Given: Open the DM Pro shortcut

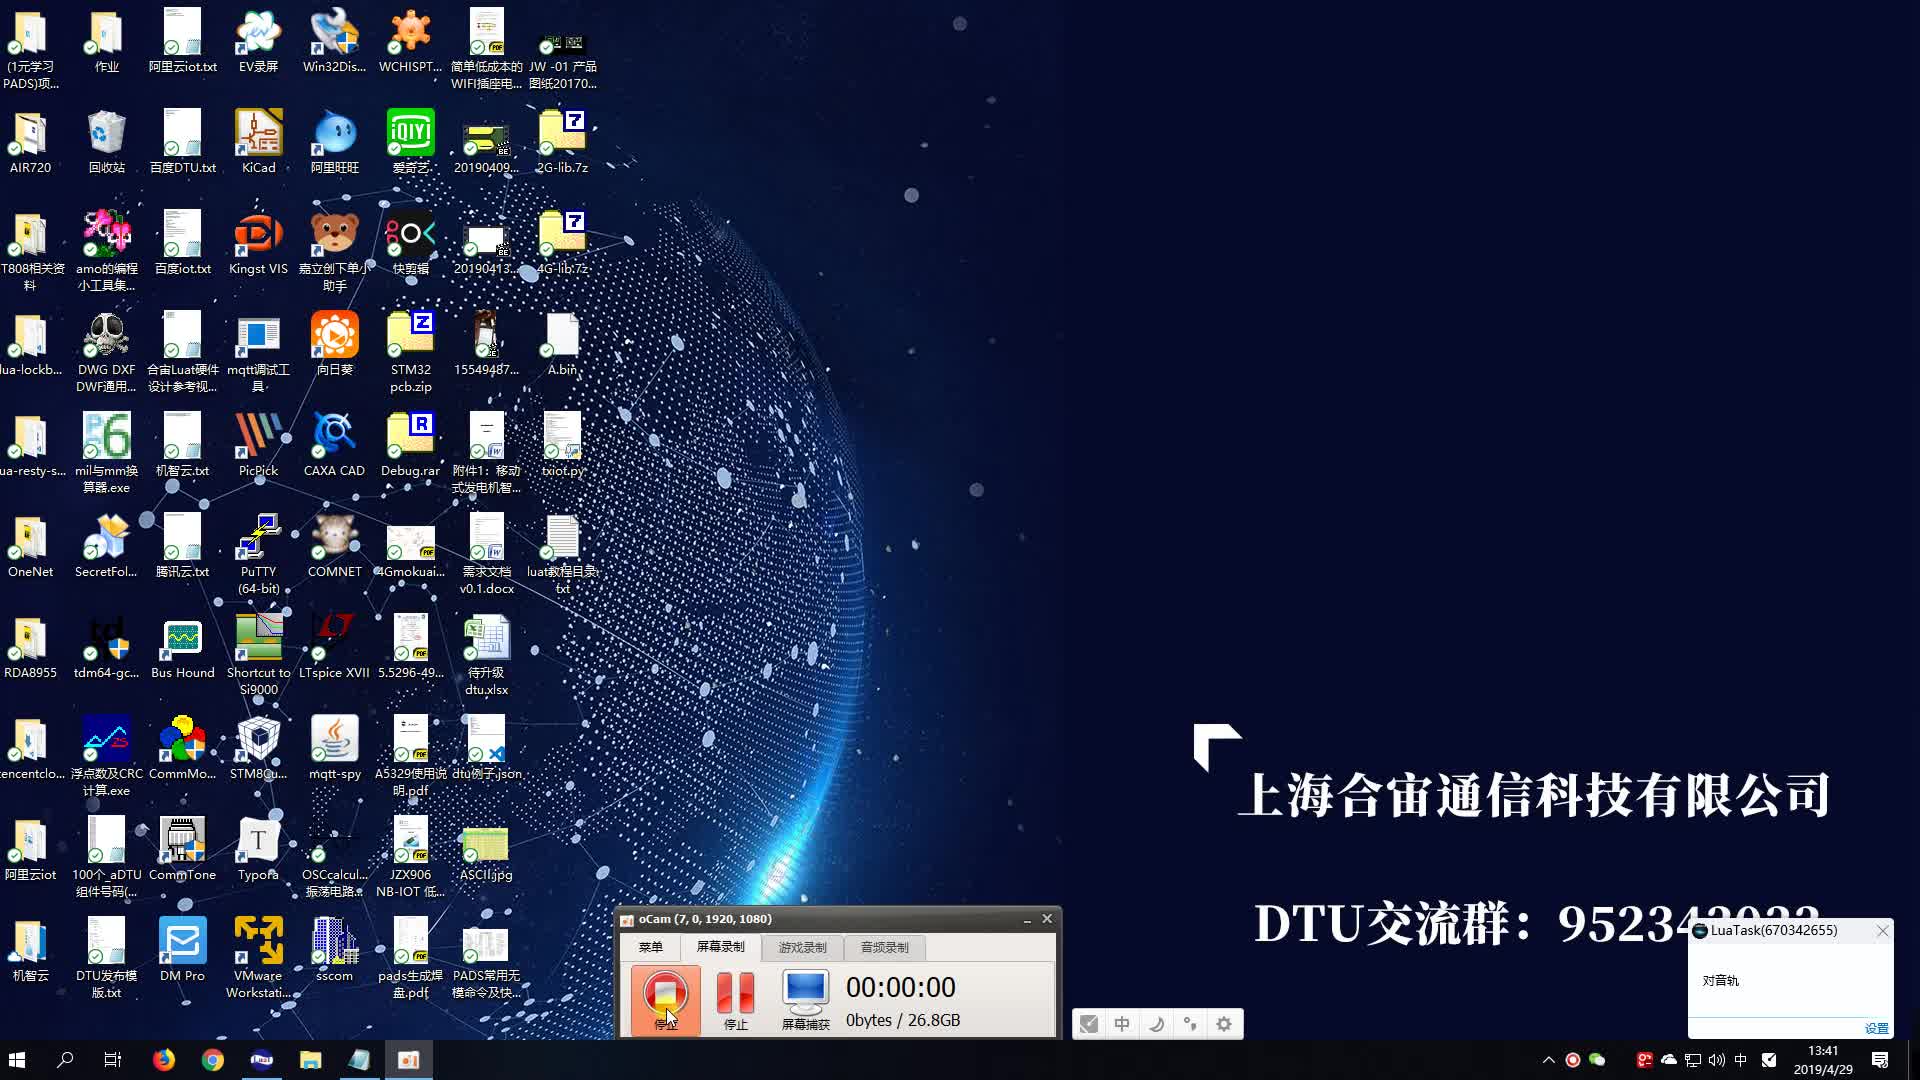Looking at the screenshot, I should 182,950.
